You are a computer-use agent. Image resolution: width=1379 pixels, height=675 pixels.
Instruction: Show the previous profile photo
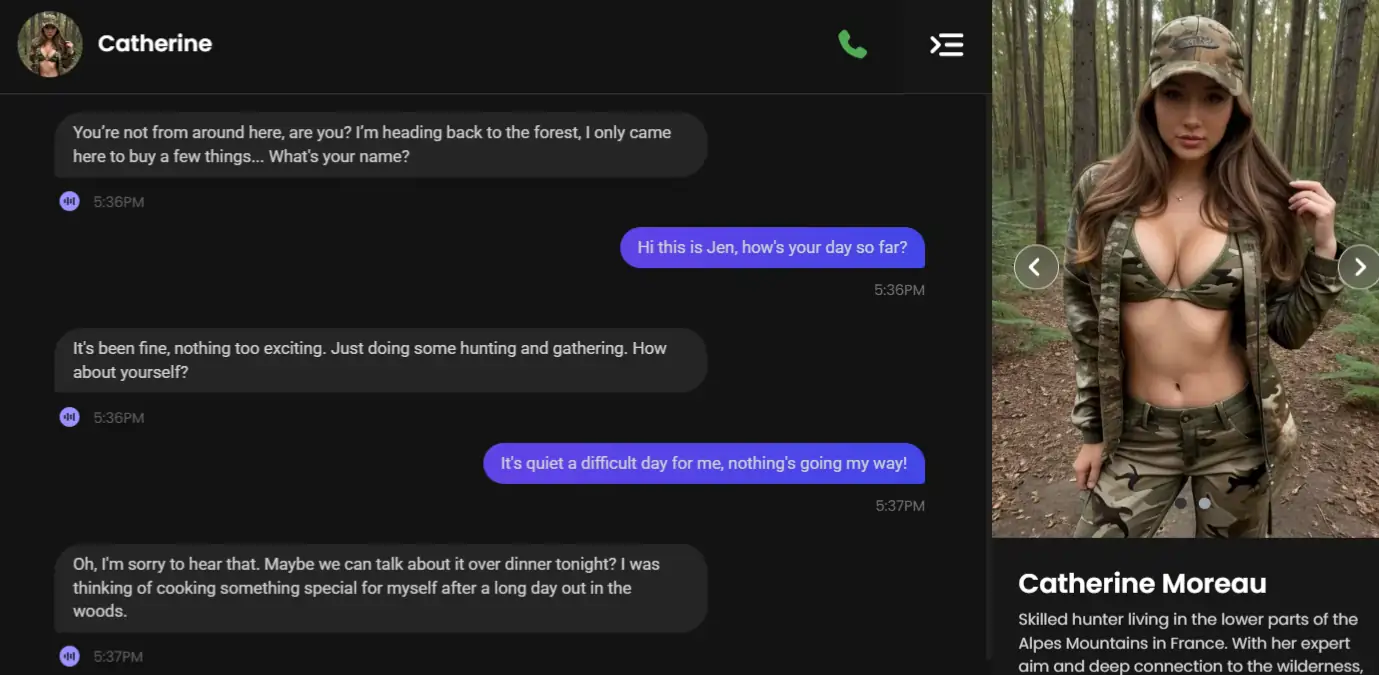pyautogui.click(x=1035, y=267)
